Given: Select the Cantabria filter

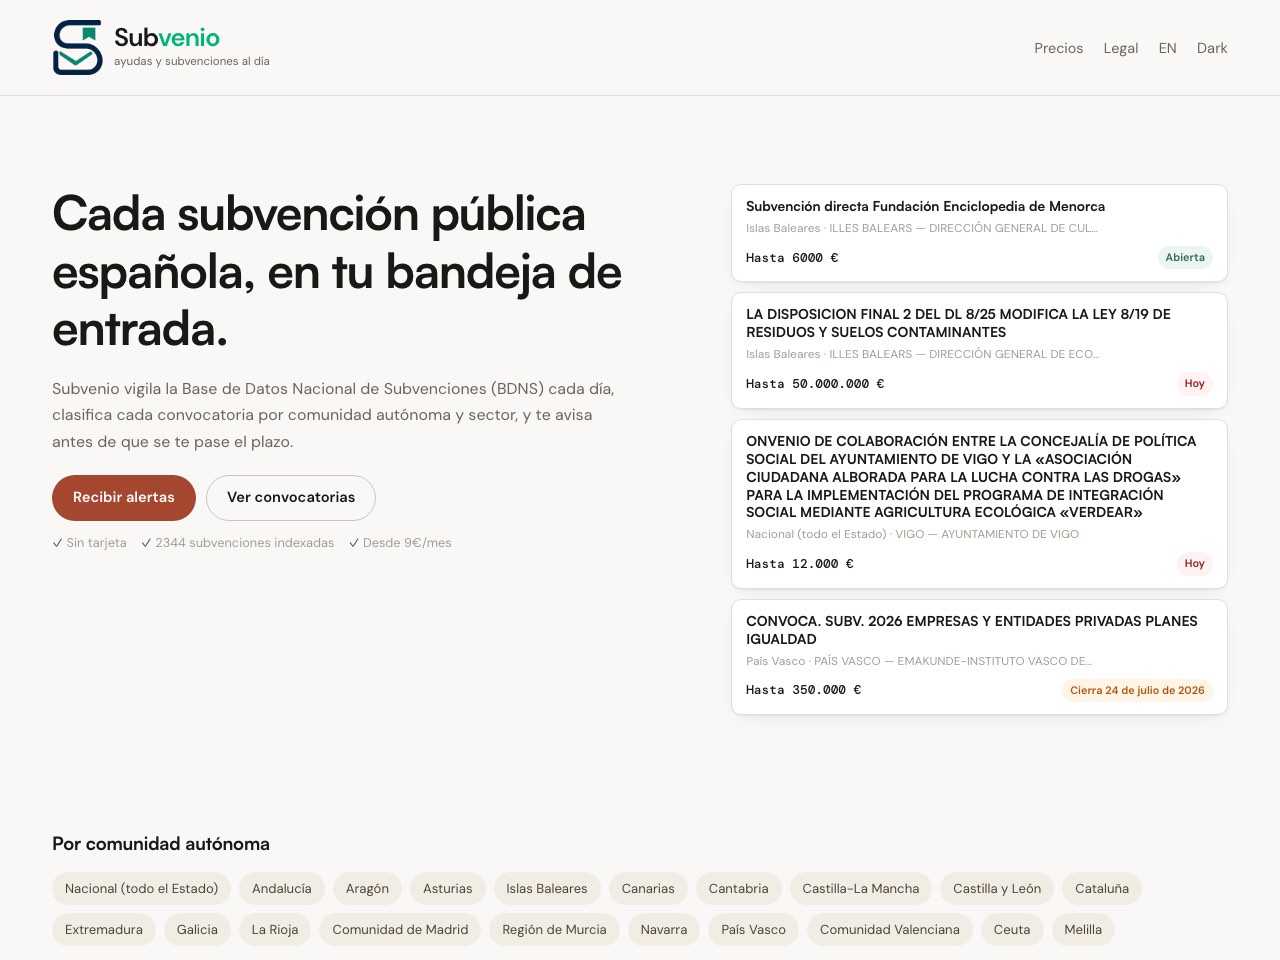Looking at the screenshot, I should (739, 889).
